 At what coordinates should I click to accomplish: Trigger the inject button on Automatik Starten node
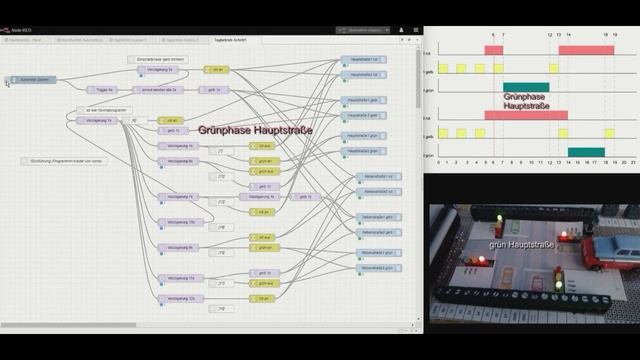point(8,80)
